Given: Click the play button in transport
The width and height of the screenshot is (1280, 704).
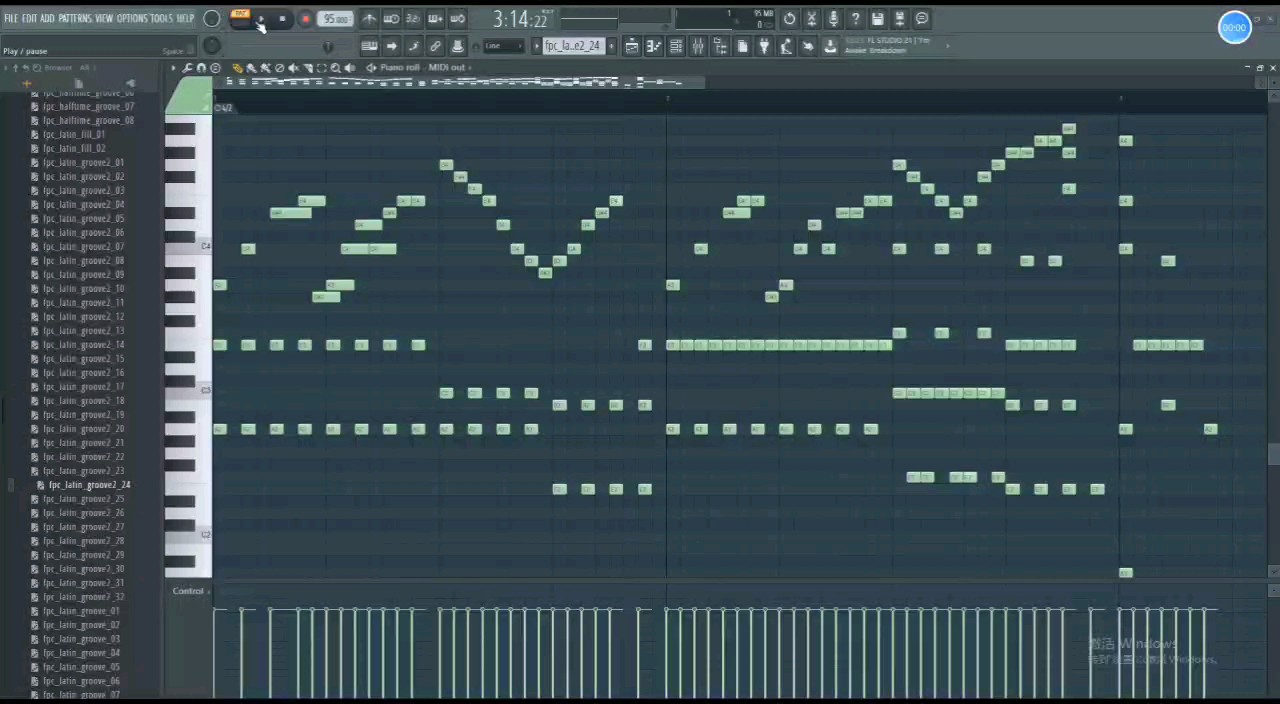Looking at the screenshot, I should coord(260,19).
